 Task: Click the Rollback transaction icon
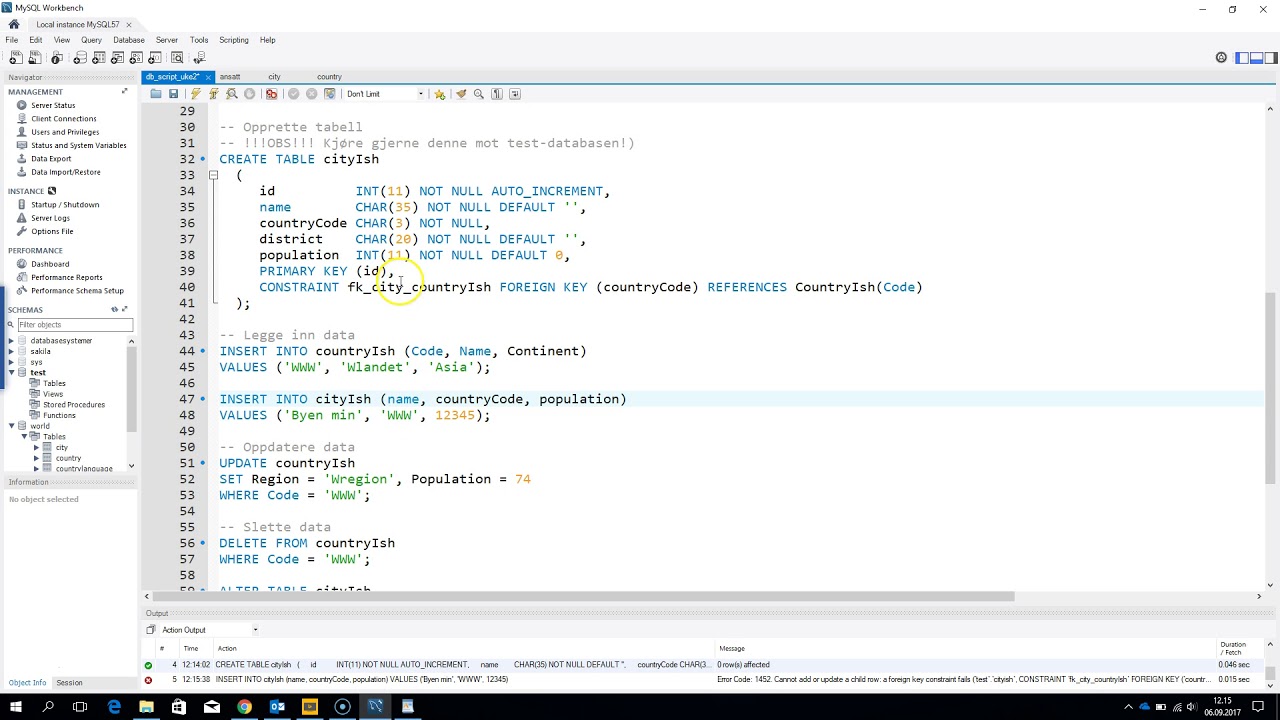click(312, 94)
